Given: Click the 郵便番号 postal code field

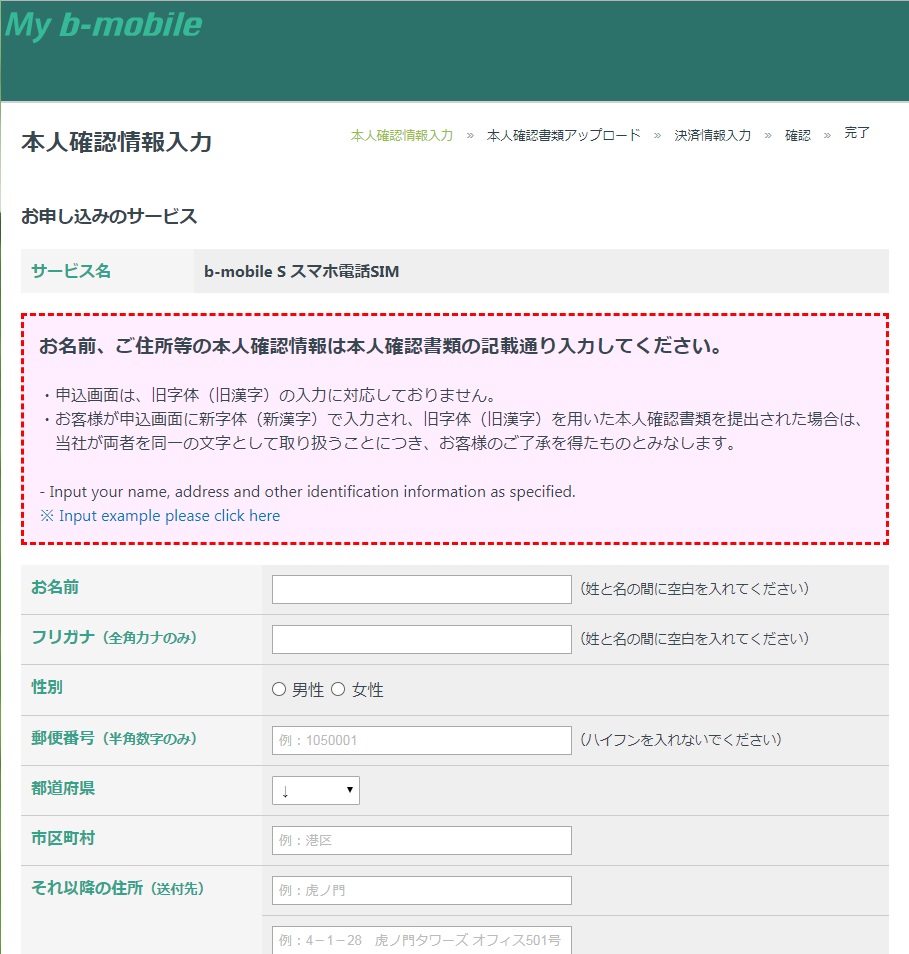Looking at the screenshot, I should 422,740.
